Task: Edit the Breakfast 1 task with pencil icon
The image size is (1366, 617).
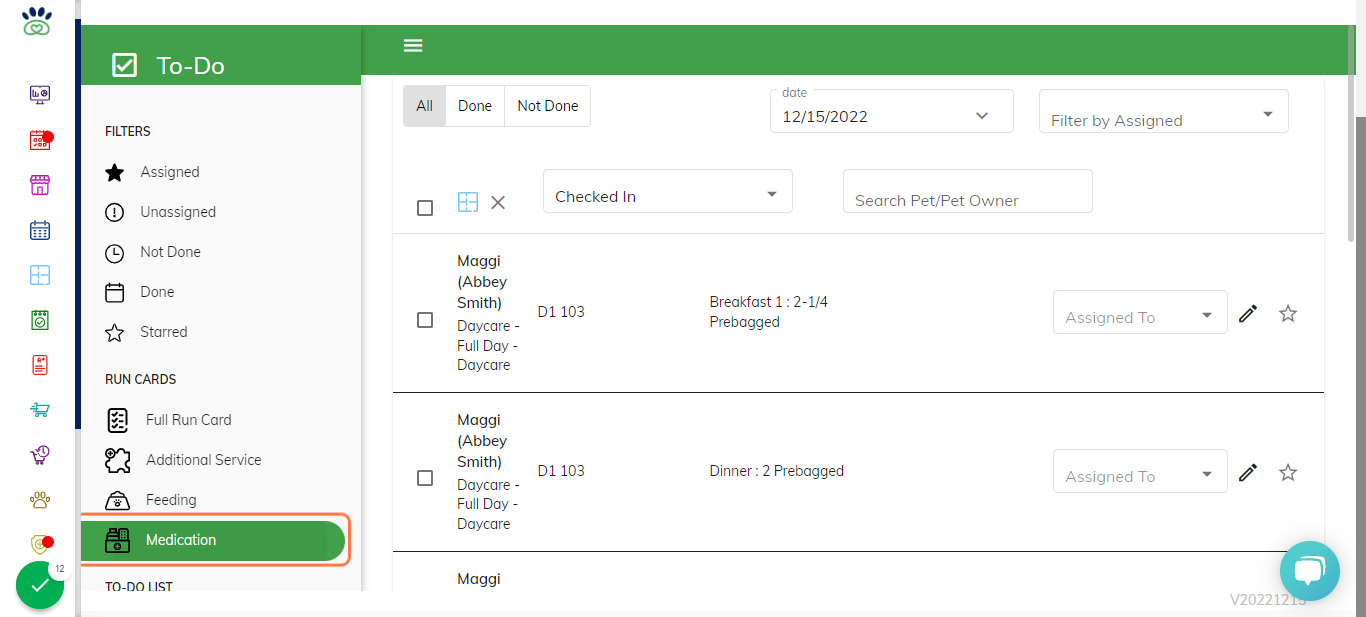Action: [x=1247, y=314]
